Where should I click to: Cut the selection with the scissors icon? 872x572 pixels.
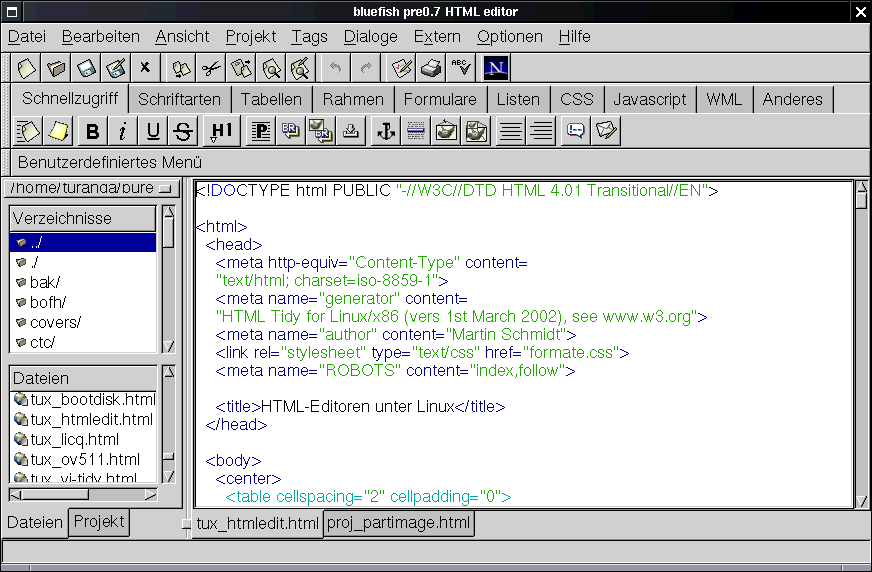point(211,68)
